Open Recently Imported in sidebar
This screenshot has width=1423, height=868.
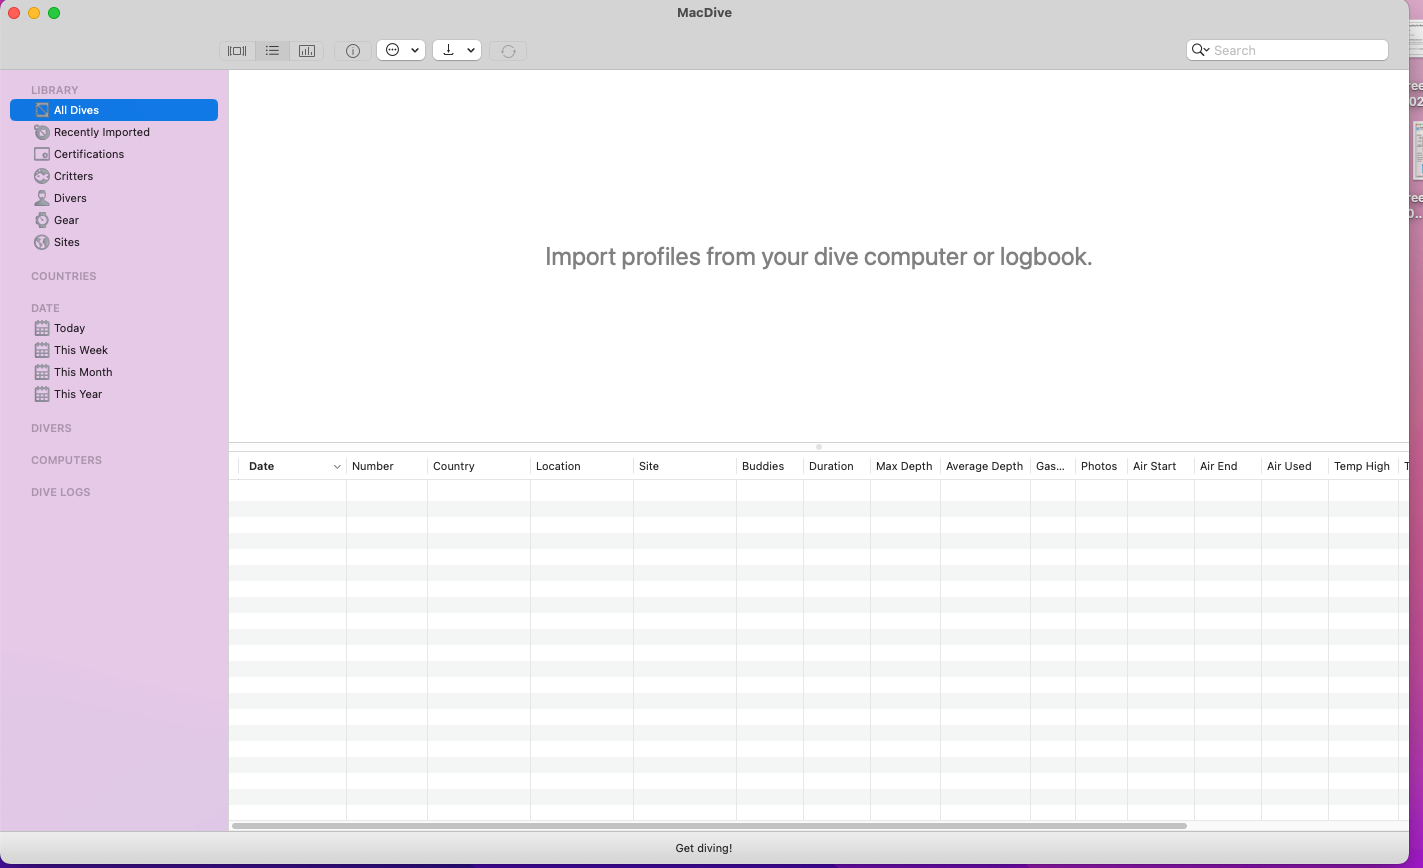pos(101,132)
